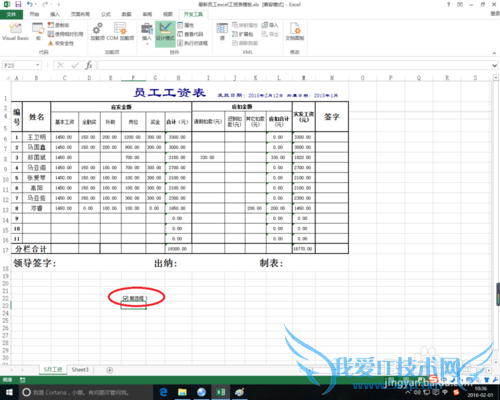Screen dimensions: 500x400
Task: Switch to the Sheet3 tab
Action: tap(80, 370)
